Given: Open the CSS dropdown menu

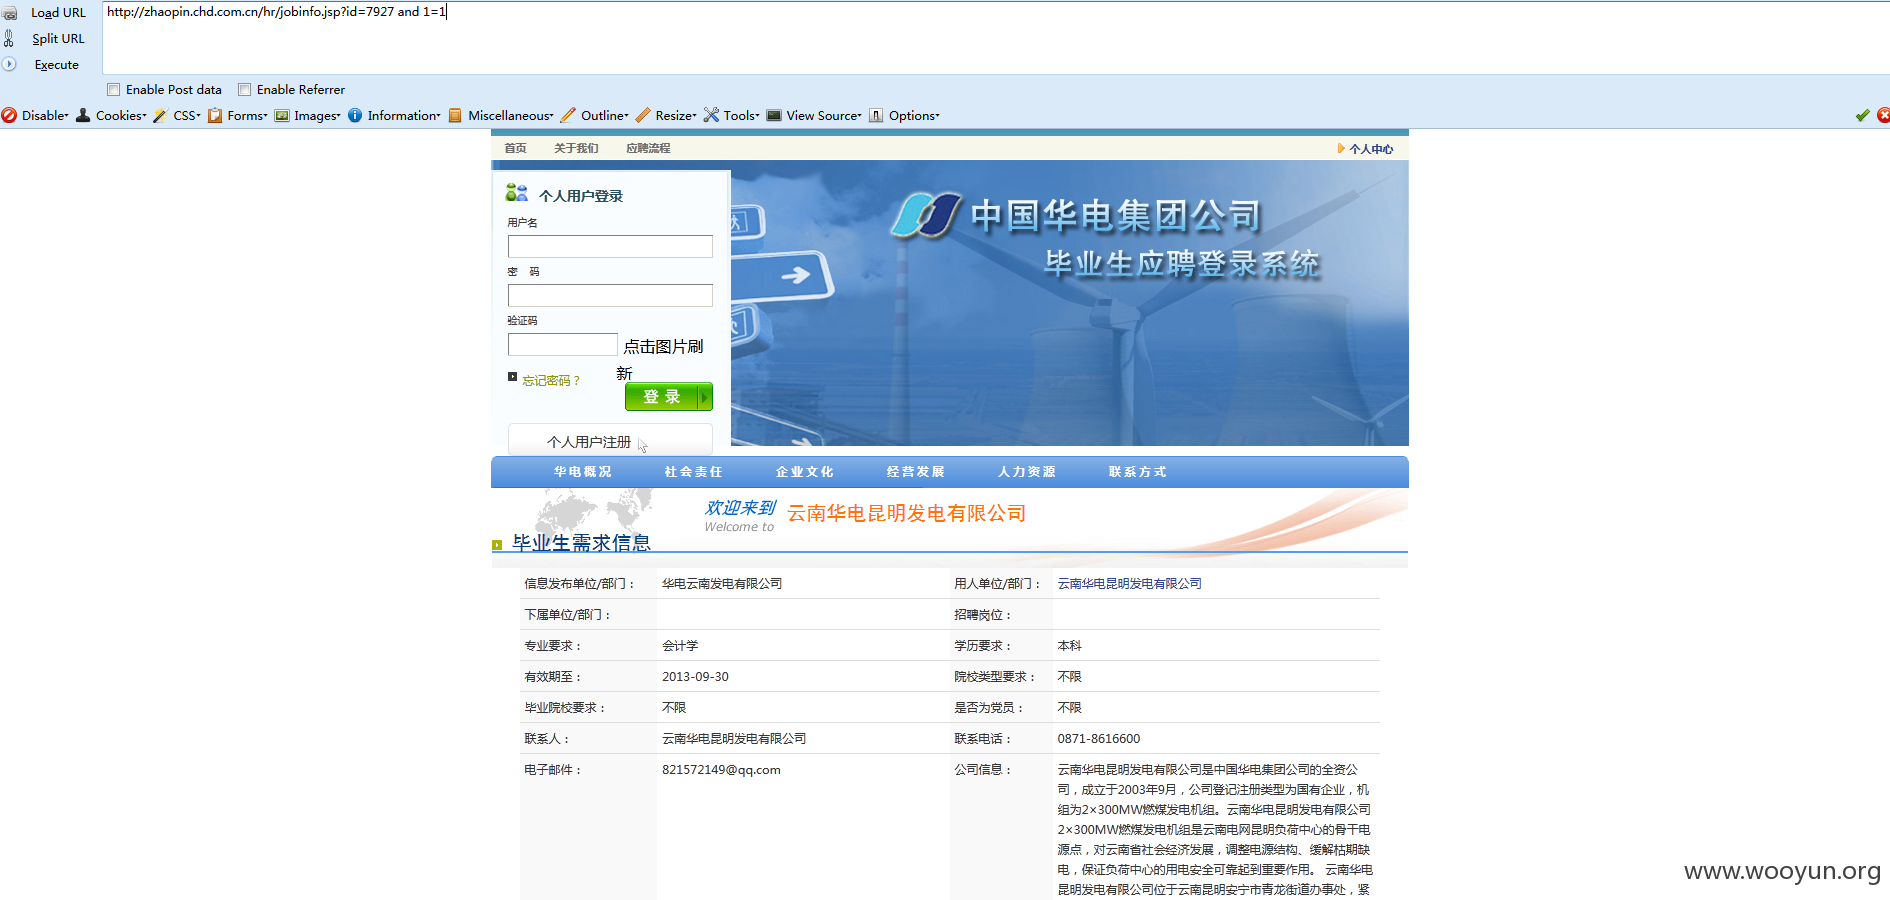Looking at the screenshot, I should pos(187,116).
